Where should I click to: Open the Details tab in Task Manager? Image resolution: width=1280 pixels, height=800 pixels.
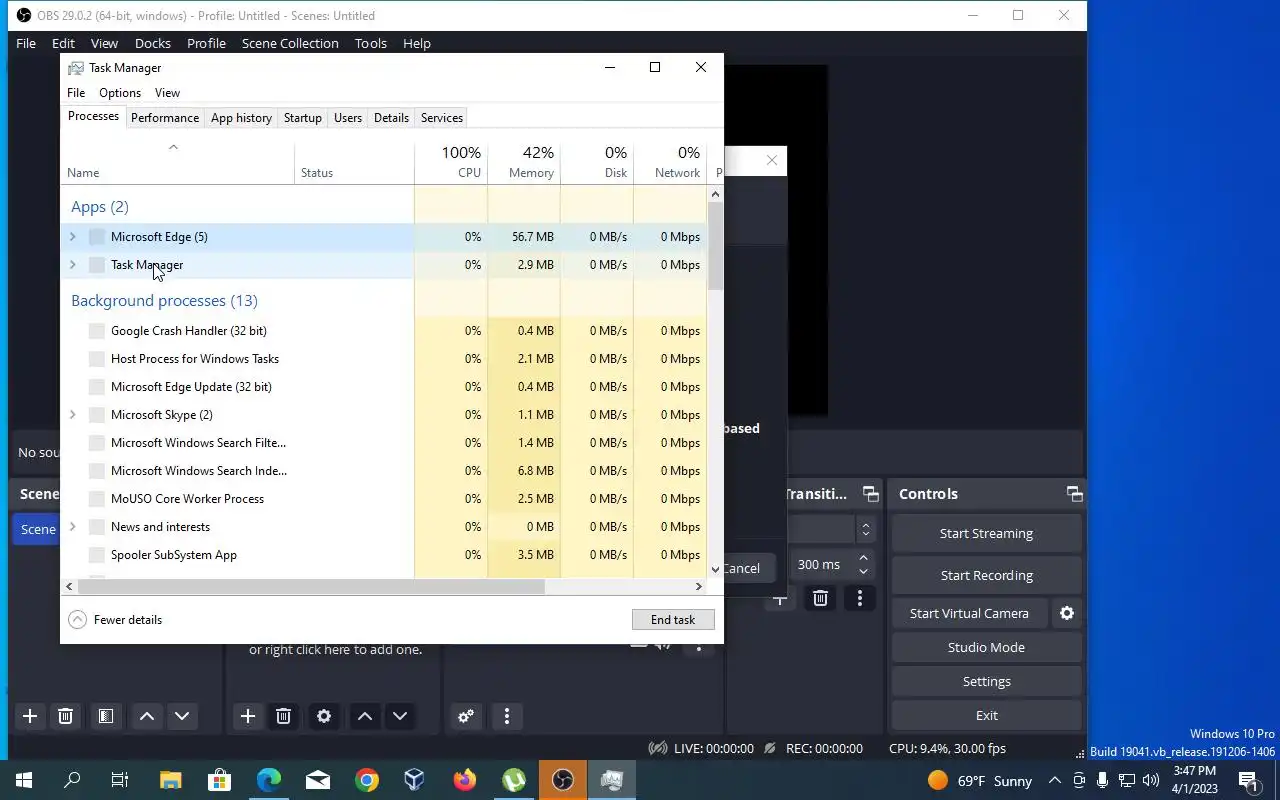(391, 118)
